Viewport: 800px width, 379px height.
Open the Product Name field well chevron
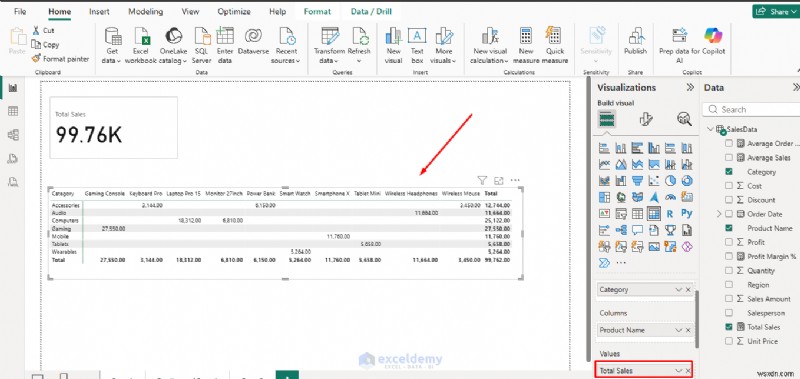coord(679,331)
